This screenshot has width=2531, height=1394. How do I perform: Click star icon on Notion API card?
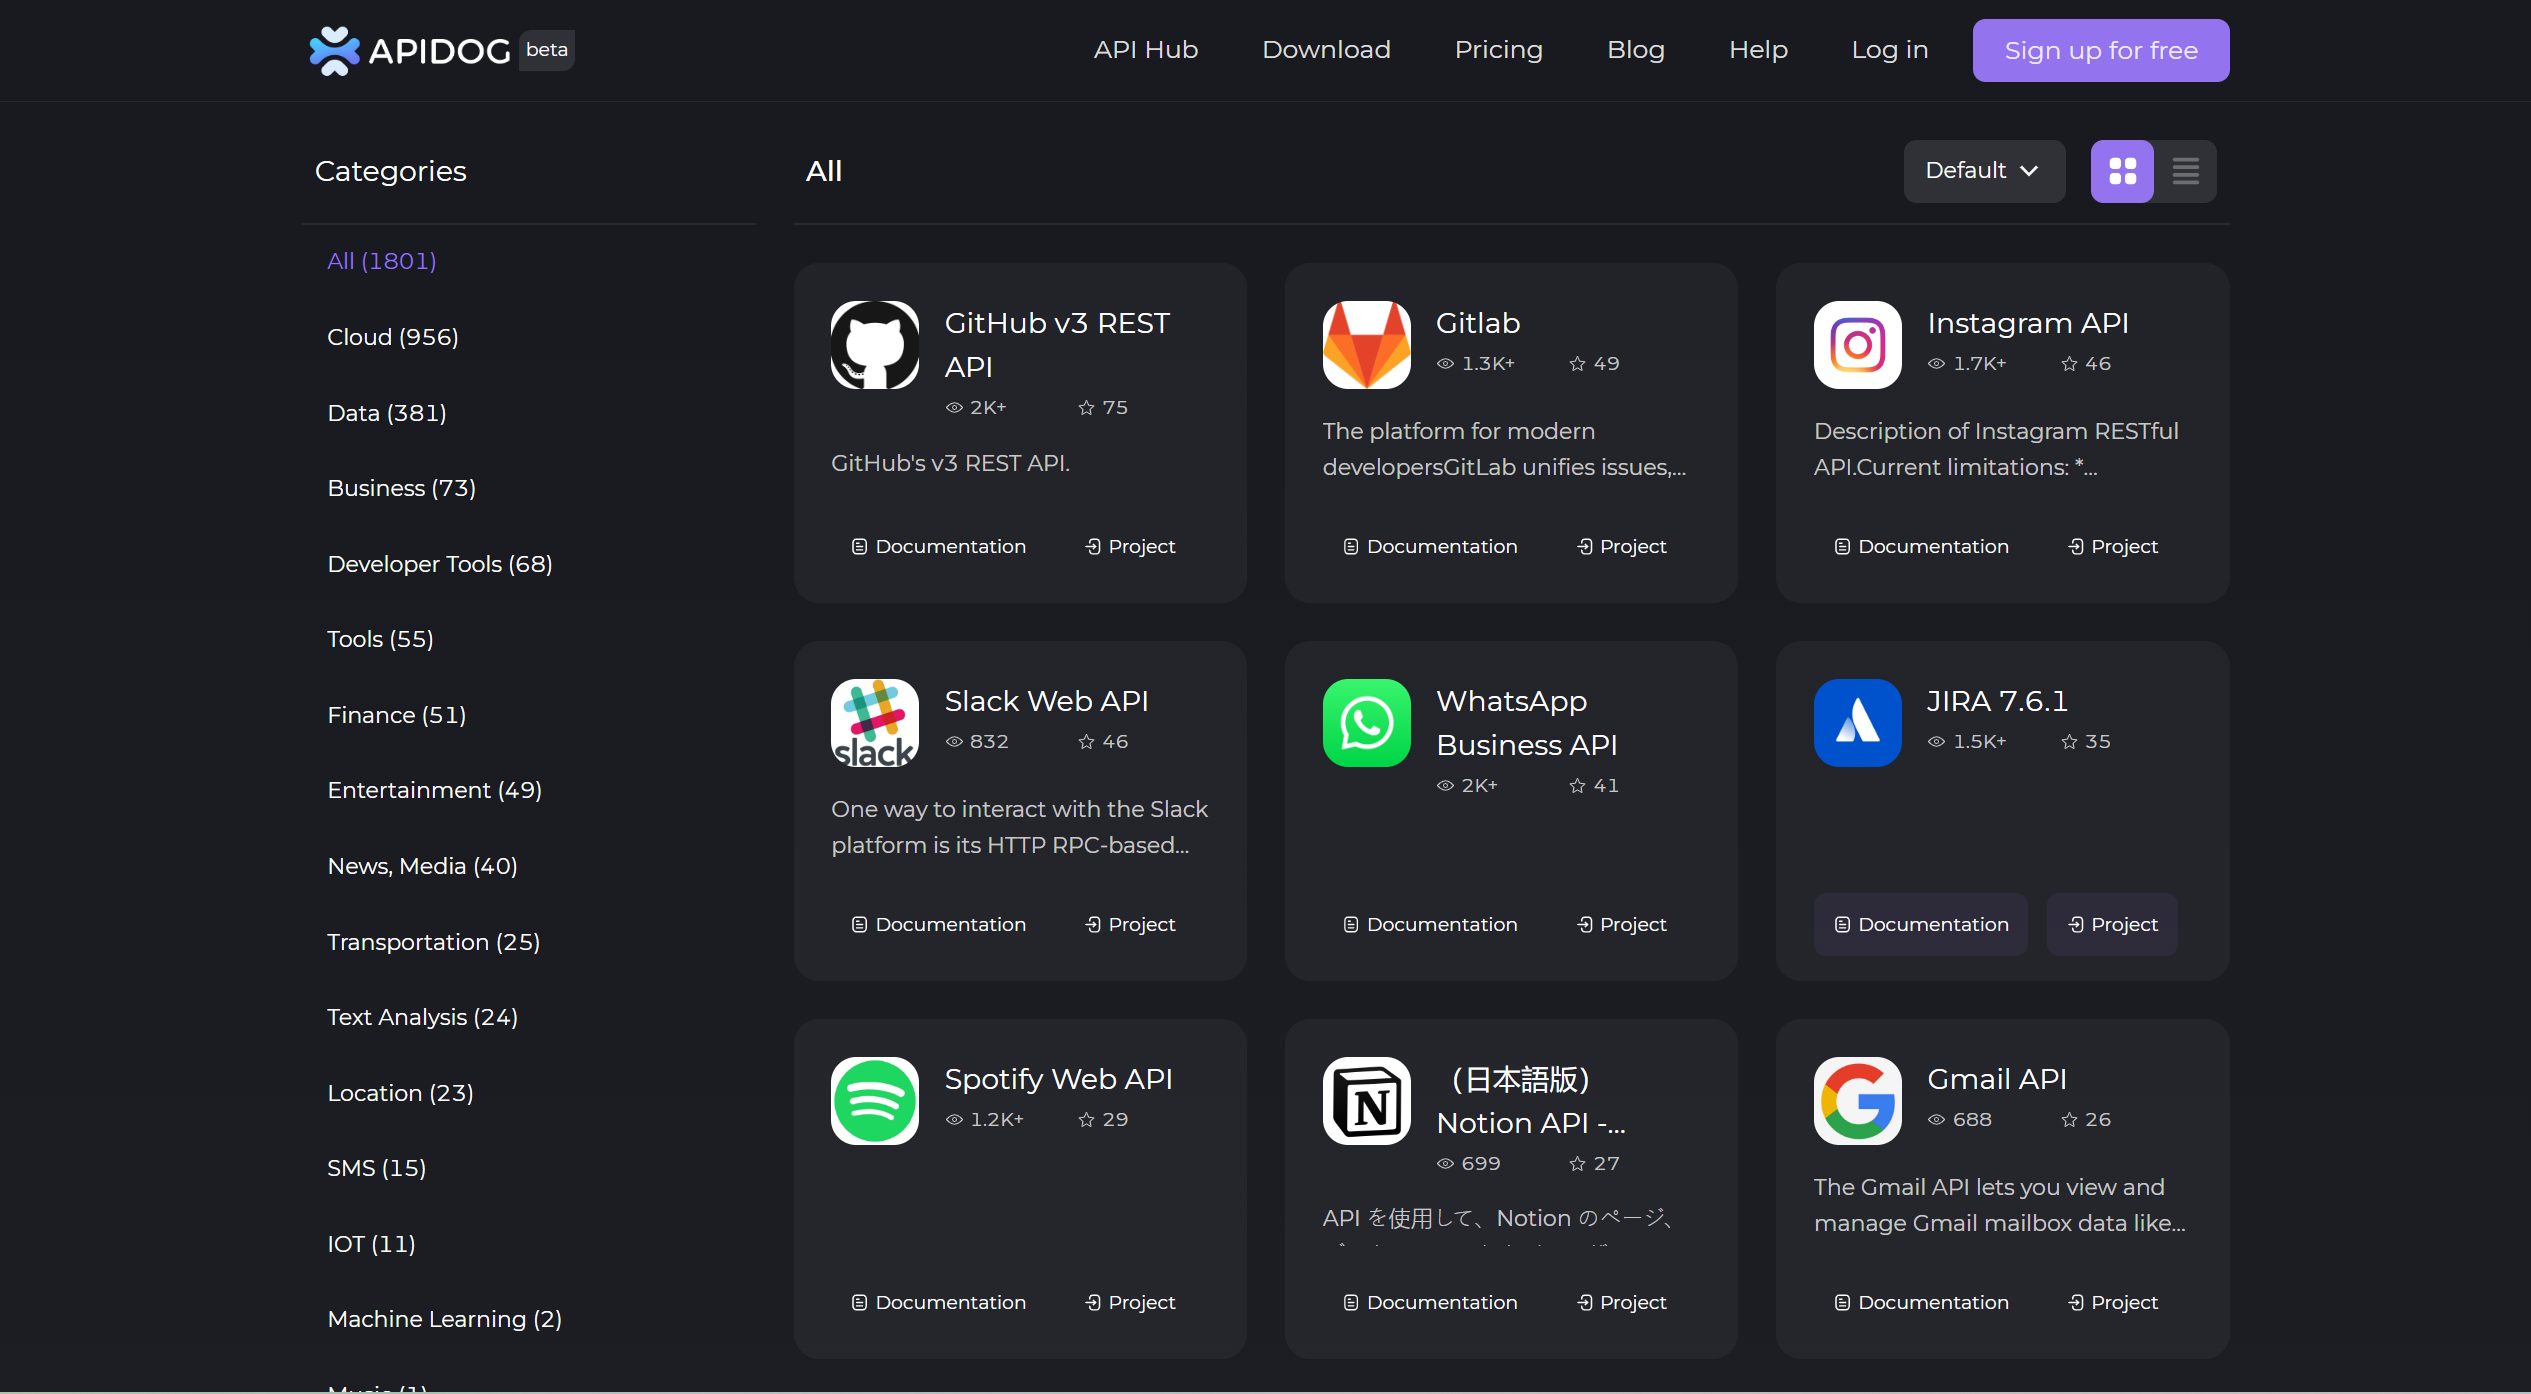click(x=1577, y=1164)
